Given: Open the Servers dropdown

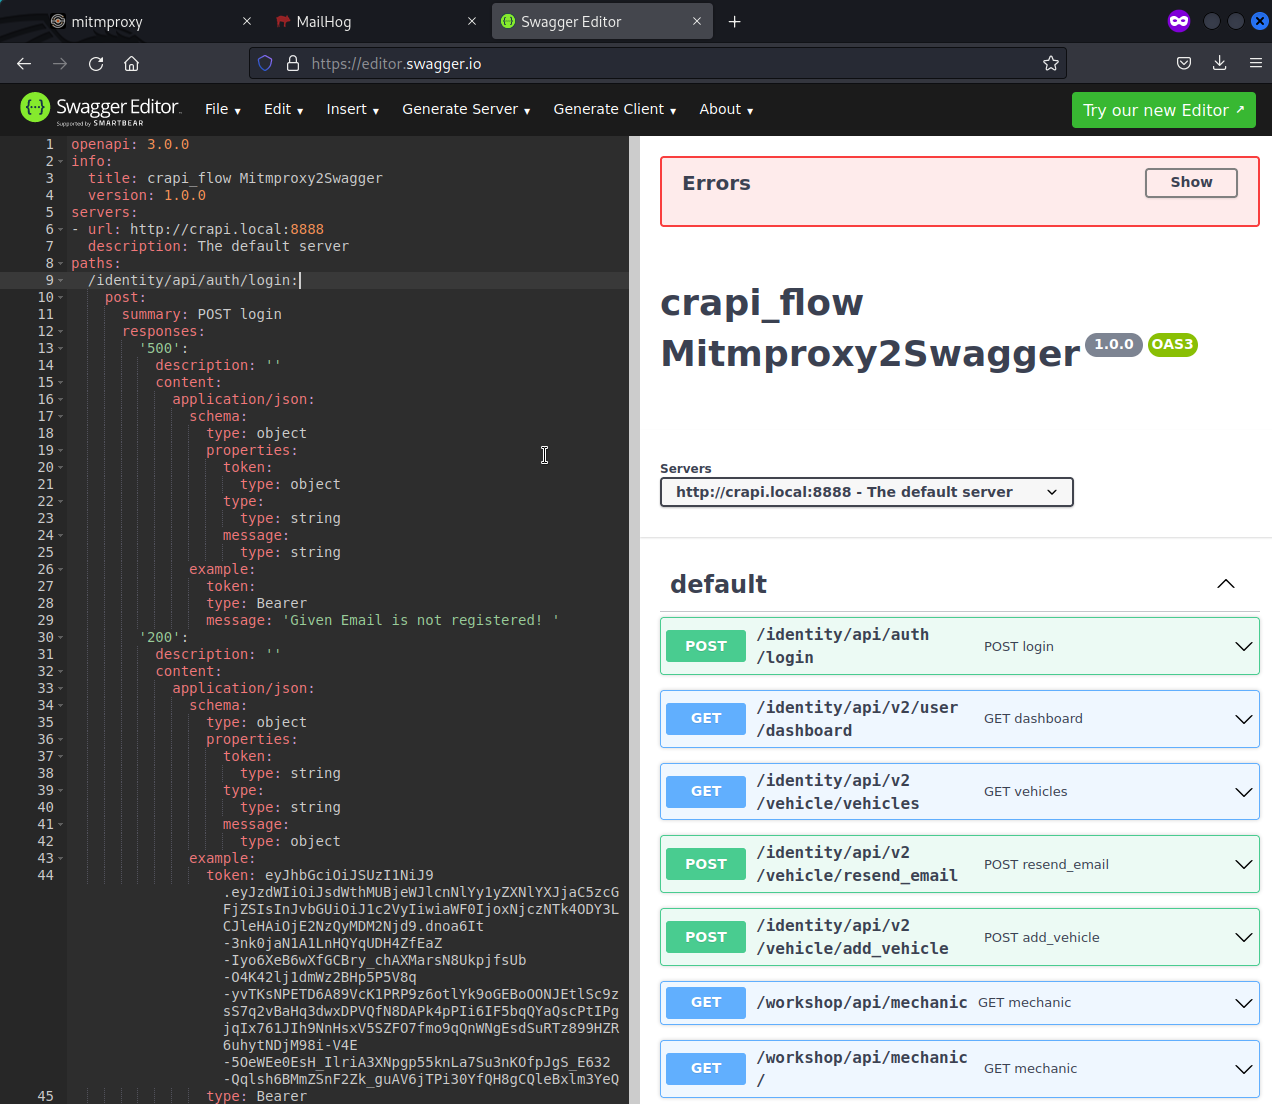Looking at the screenshot, I should tap(866, 492).
